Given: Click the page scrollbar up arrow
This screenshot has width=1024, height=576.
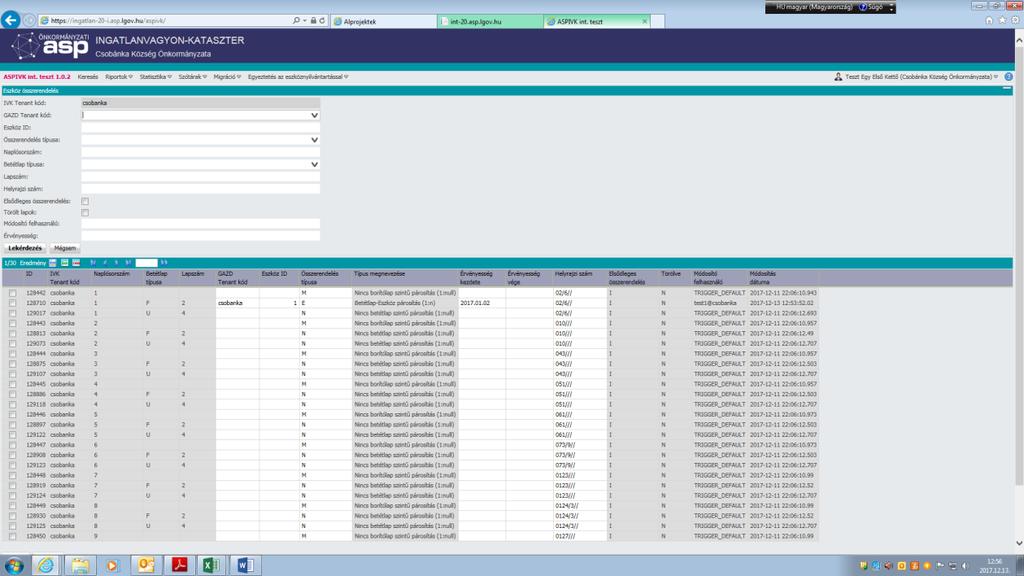Looking at the screenshot, I should tap(1019, 40).
